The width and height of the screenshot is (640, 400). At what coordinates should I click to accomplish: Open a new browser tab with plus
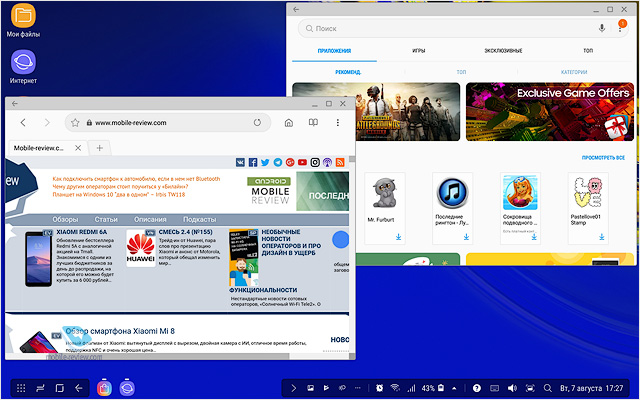tap(100, 148)
